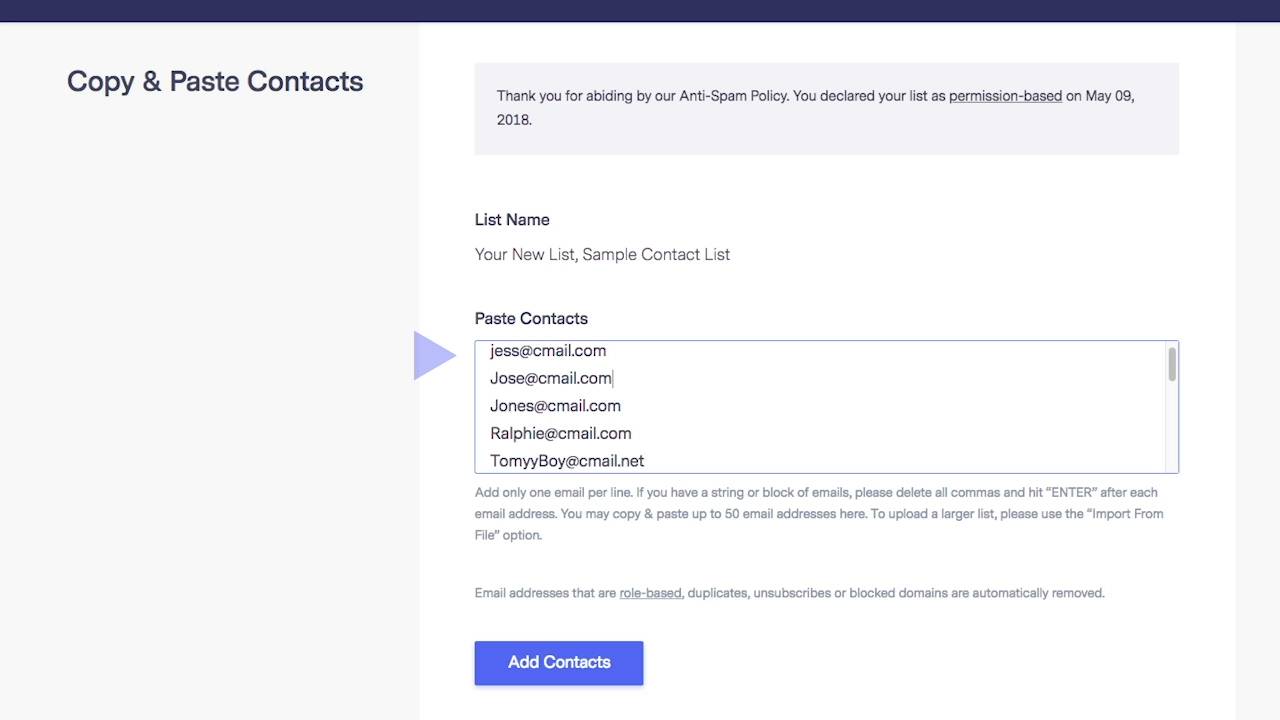Viewport: 1280px width, 720px height.
Task: Click the Add Contacts button
Action: pyautogui.click(x=558, y=662)
